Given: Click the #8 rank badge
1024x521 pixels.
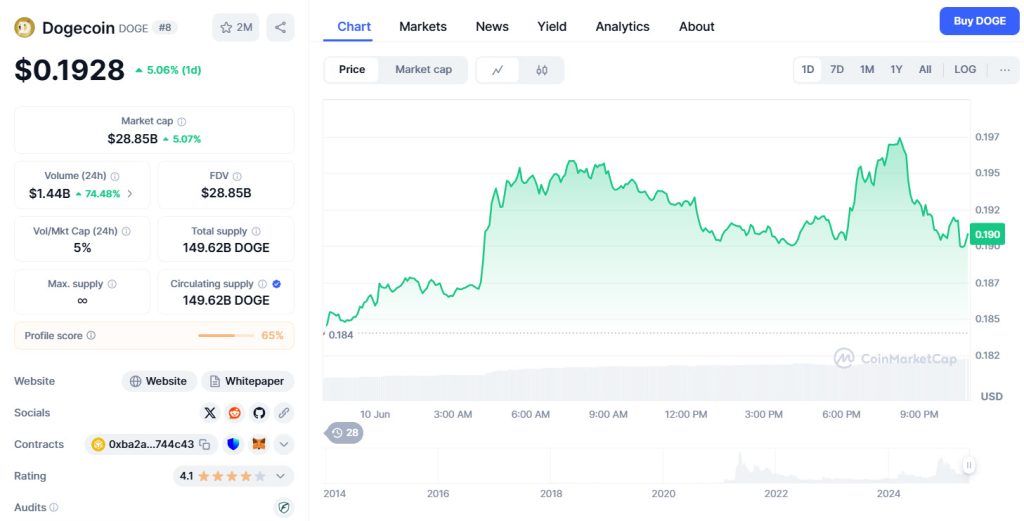Looking at the screenshot, I should coord(165,27).
